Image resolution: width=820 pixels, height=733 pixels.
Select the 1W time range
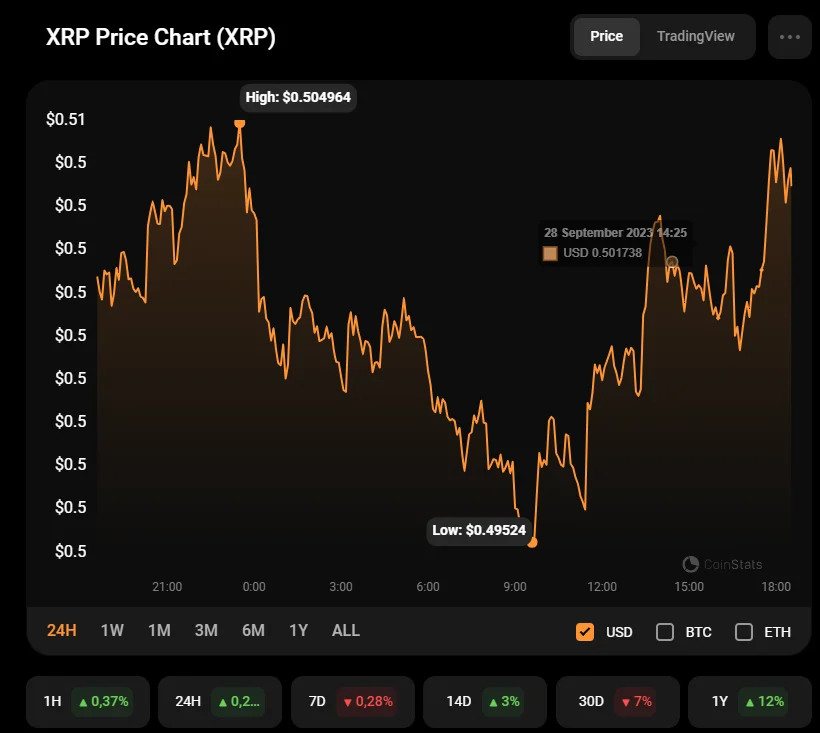click(x=112, y=630)
